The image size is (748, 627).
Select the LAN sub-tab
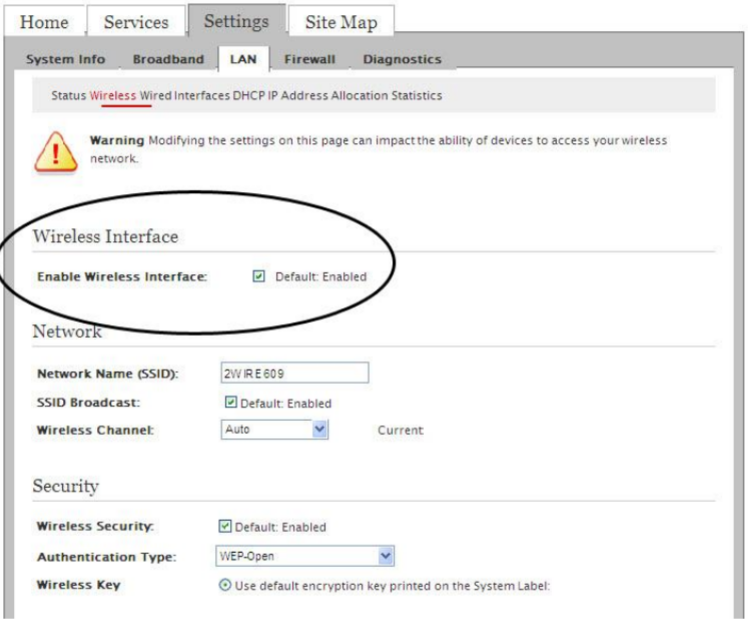[x=243, y=59]
